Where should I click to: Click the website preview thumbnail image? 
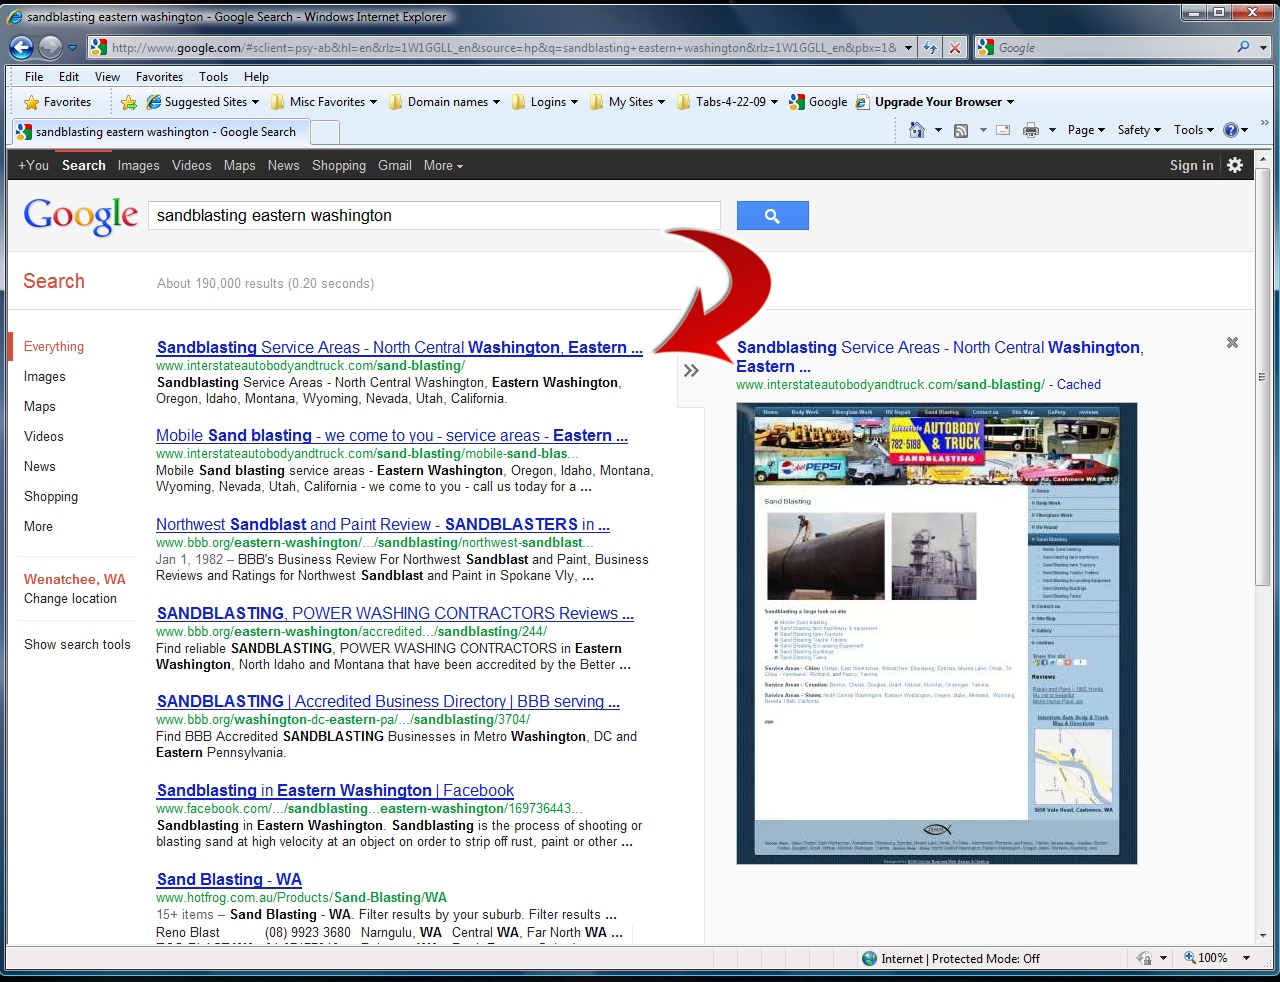pos(936,633)
